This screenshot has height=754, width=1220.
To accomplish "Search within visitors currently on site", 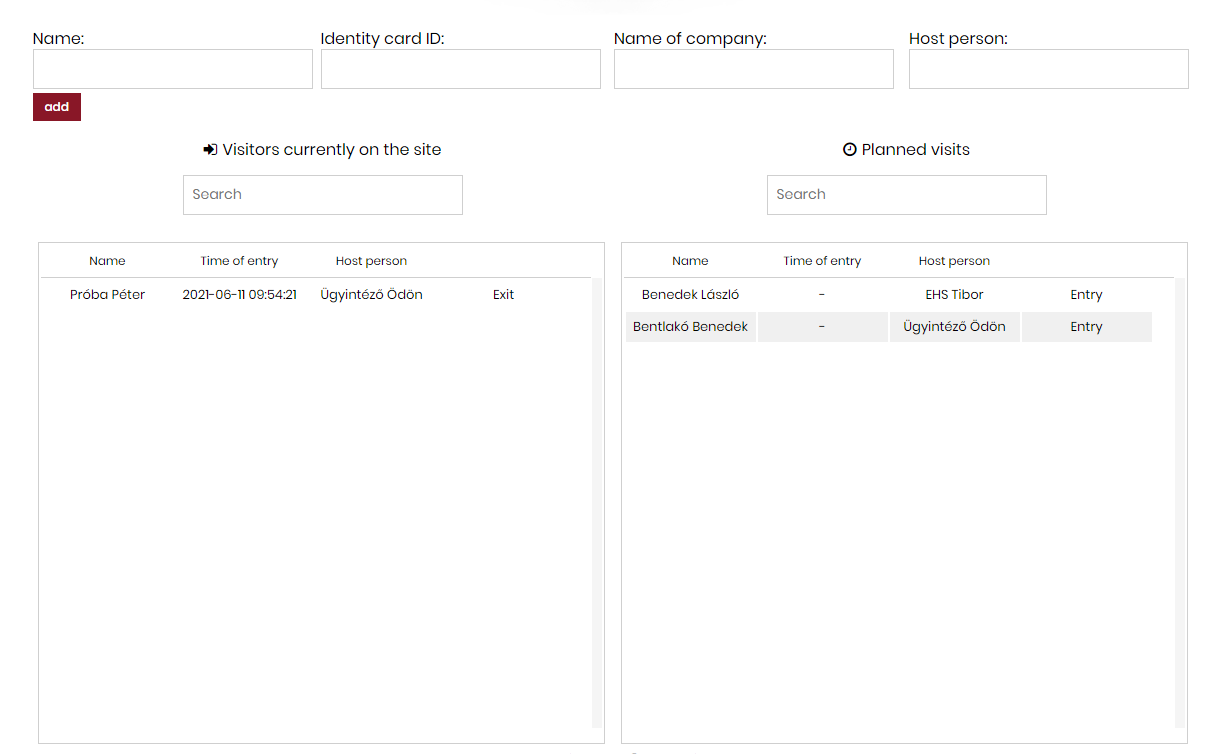I will (x=323, y=195).
